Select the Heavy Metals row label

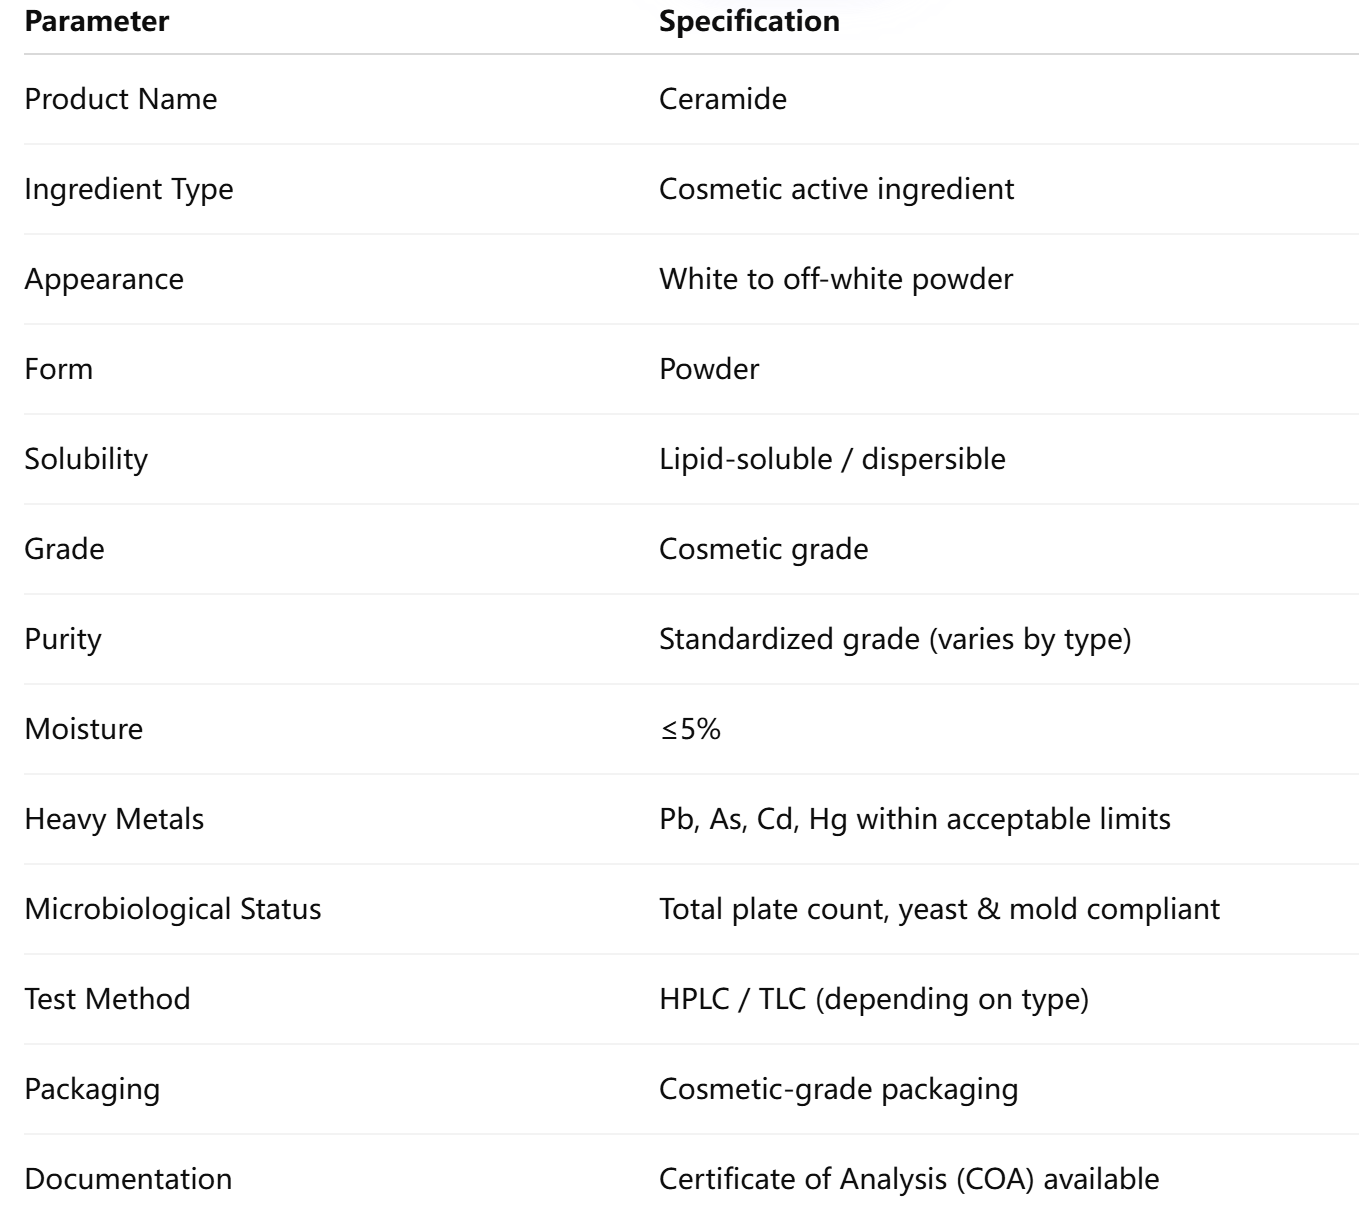pyautogui.click(x=114, y=819)
